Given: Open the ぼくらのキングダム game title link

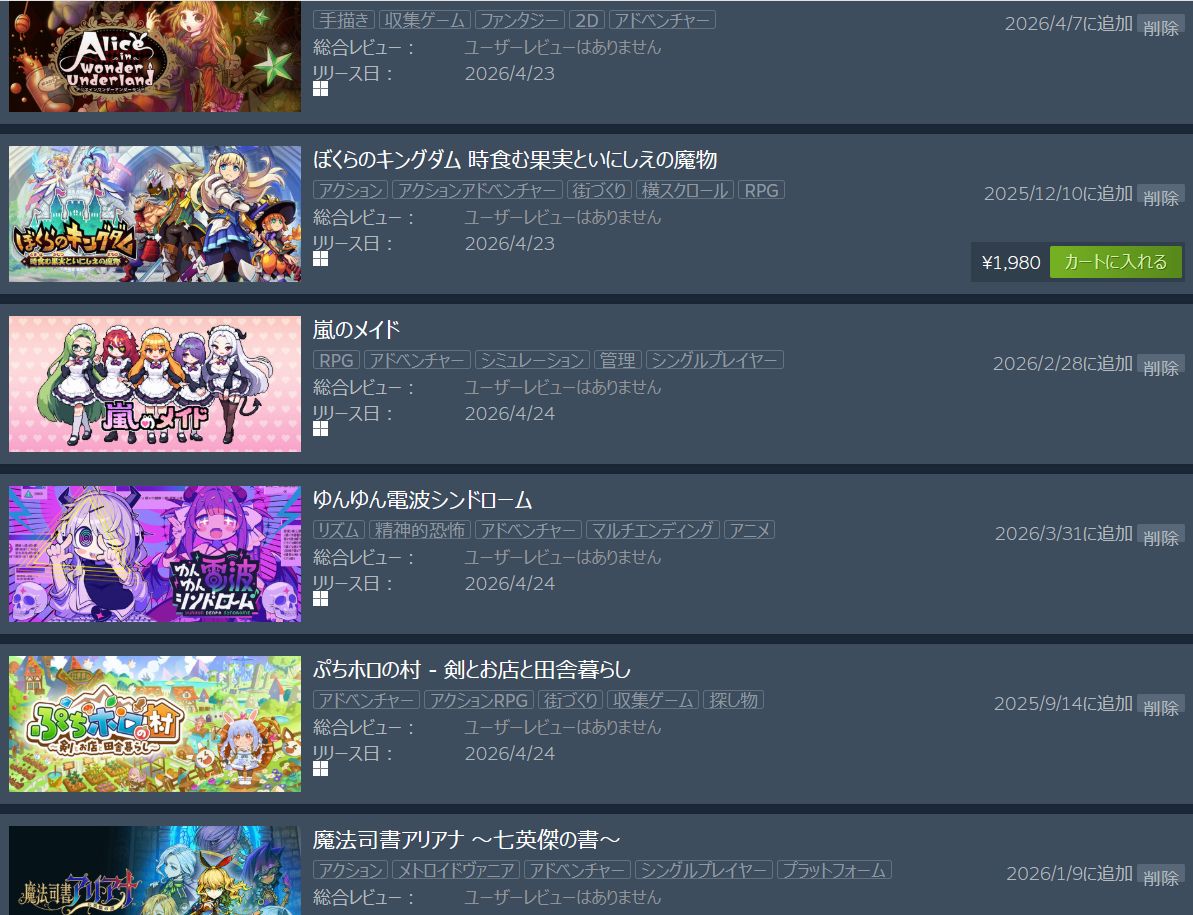Looking at the screenshot, I should pyautogui.click(x=515, y=160).
